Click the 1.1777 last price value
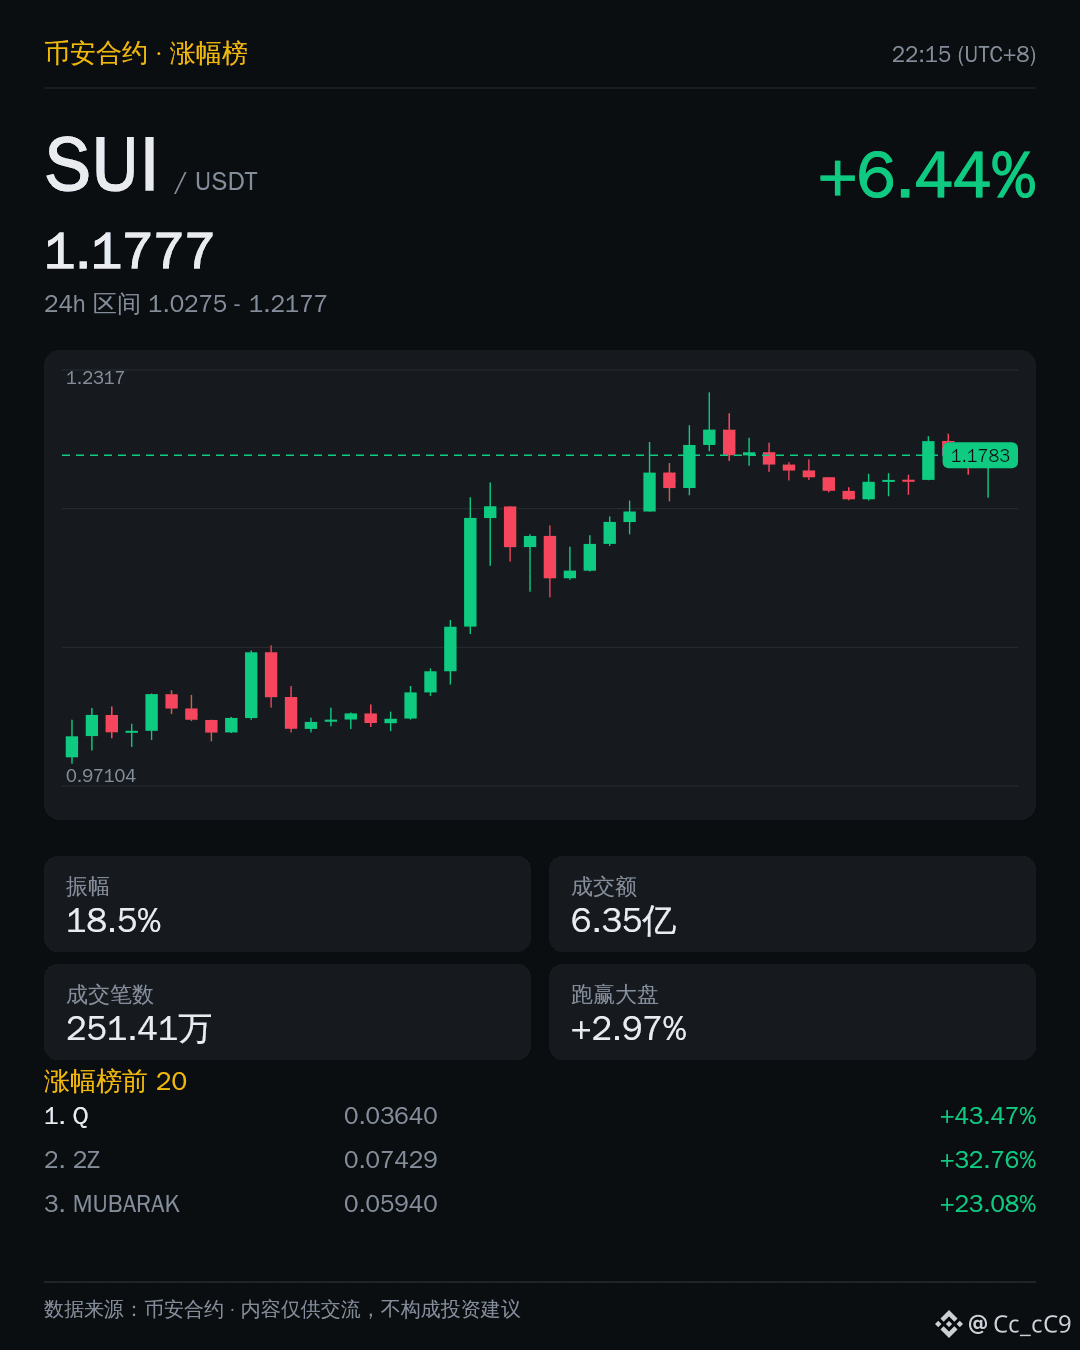 [130, 251]
